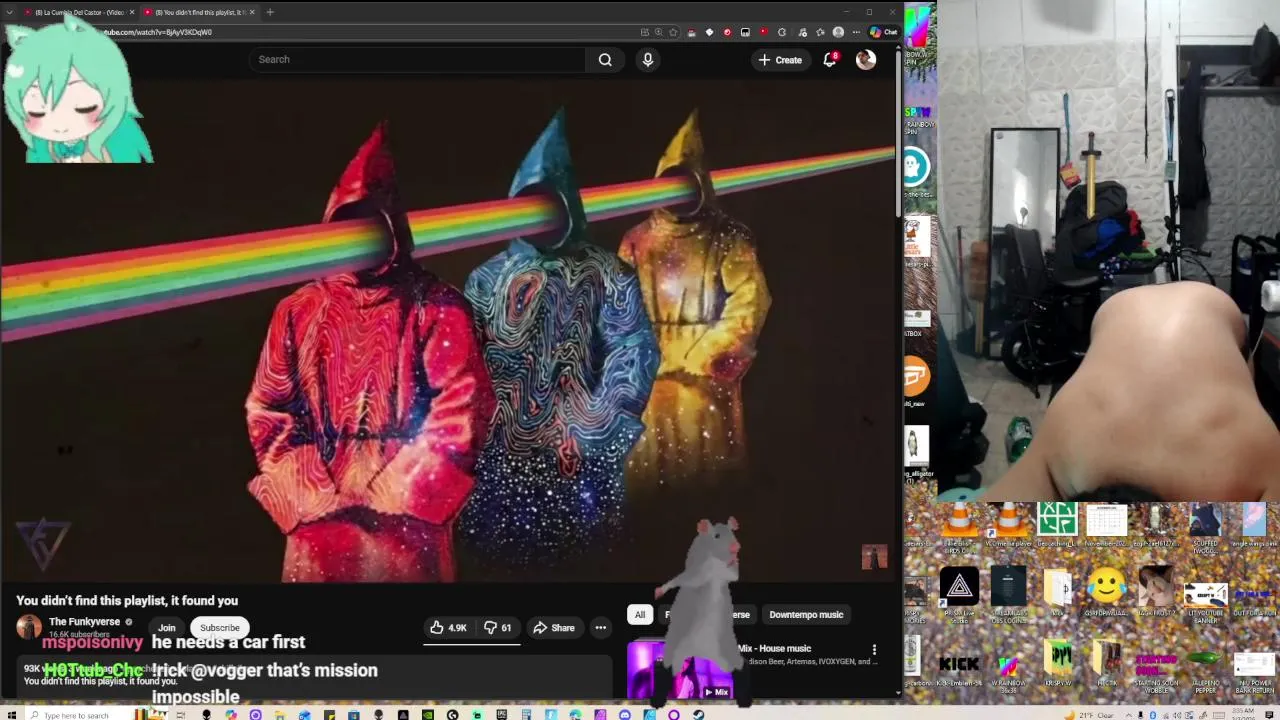Open Mix - House music options menu
Viewport: 1280px width, 720px height.
pos(874,650)
